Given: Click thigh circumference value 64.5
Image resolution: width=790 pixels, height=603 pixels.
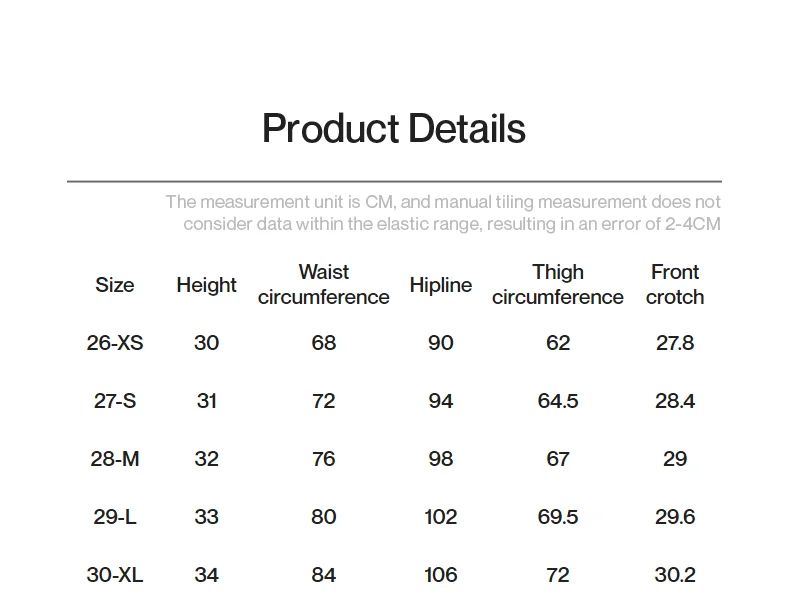Looking at the screenshot, I should [557, 401].
